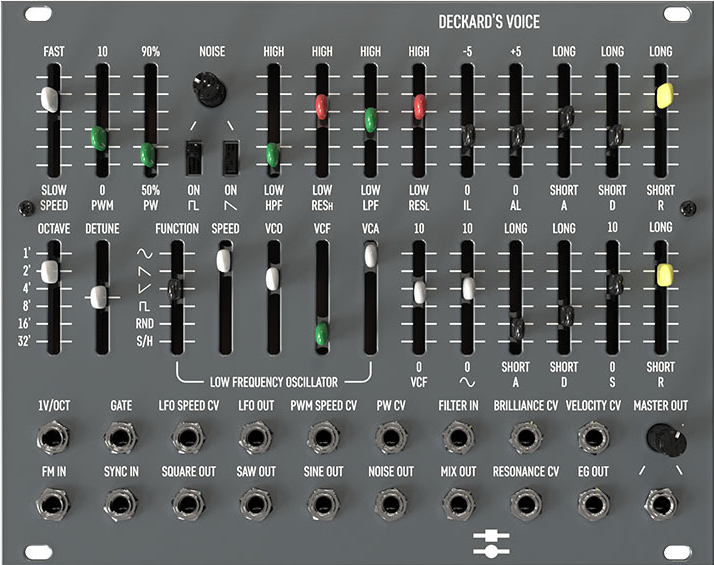Click the red RESL slider cap
714x565 pixels.
click(x=419, y=107)
